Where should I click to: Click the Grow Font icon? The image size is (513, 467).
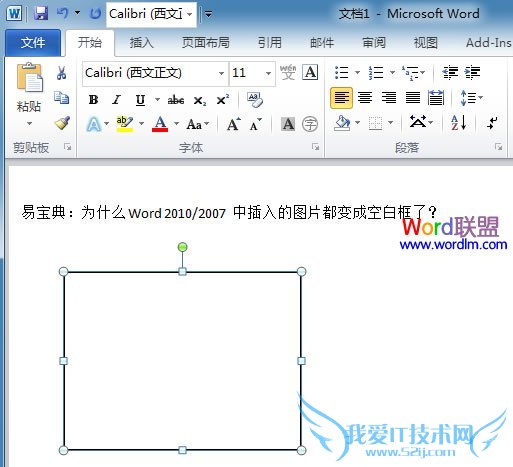pyautogui.click(x=234, y=124)
